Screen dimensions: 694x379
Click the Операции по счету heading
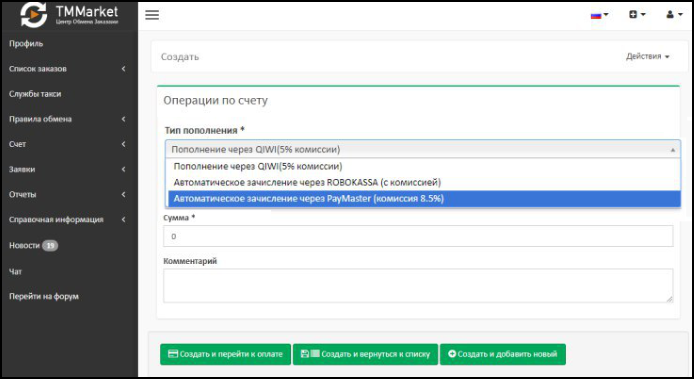(216, 101)
